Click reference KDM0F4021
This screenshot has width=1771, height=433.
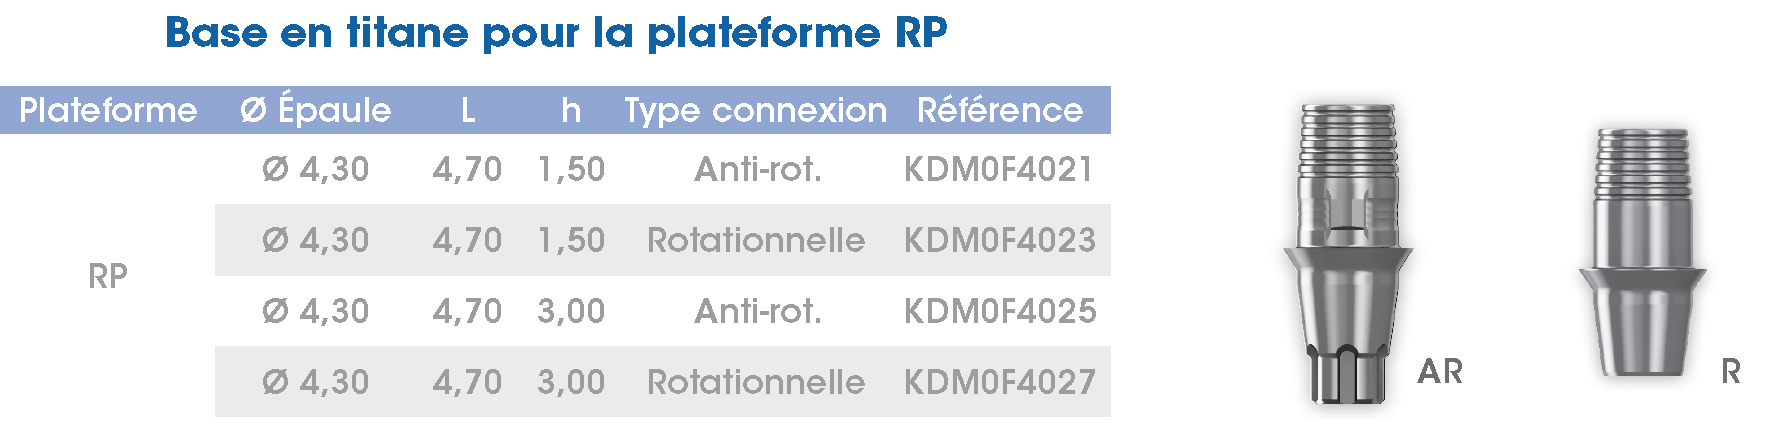998,169
